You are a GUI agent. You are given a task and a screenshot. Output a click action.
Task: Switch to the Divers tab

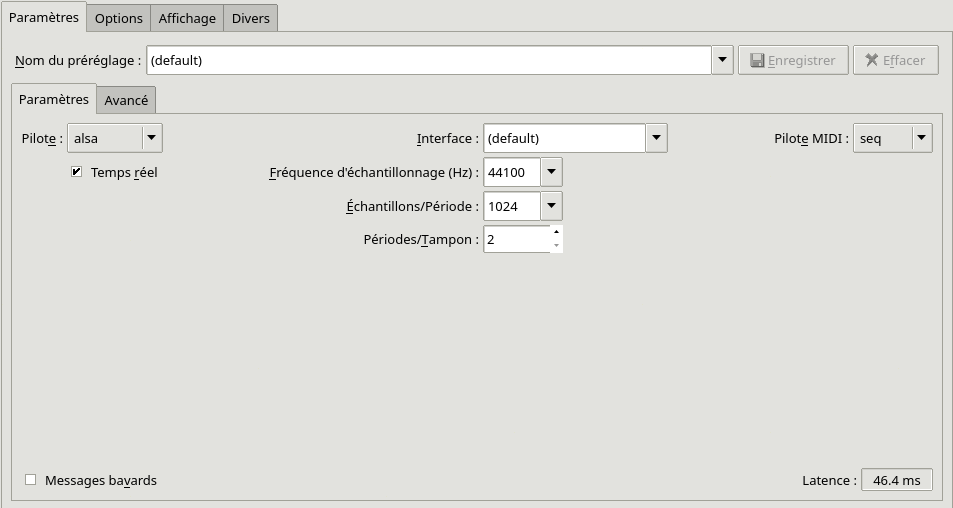pyautogui.click(x=250, y=18)
